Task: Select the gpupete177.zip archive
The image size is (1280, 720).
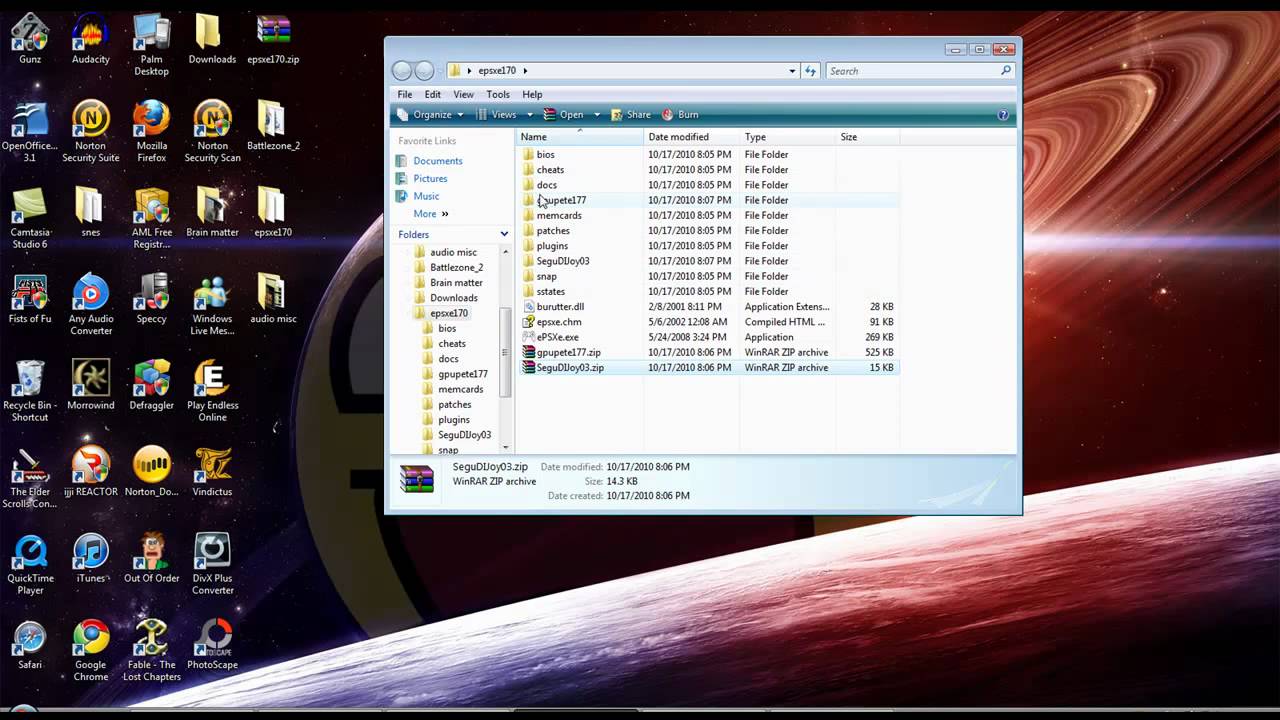Action: click(x=567, y=352)
